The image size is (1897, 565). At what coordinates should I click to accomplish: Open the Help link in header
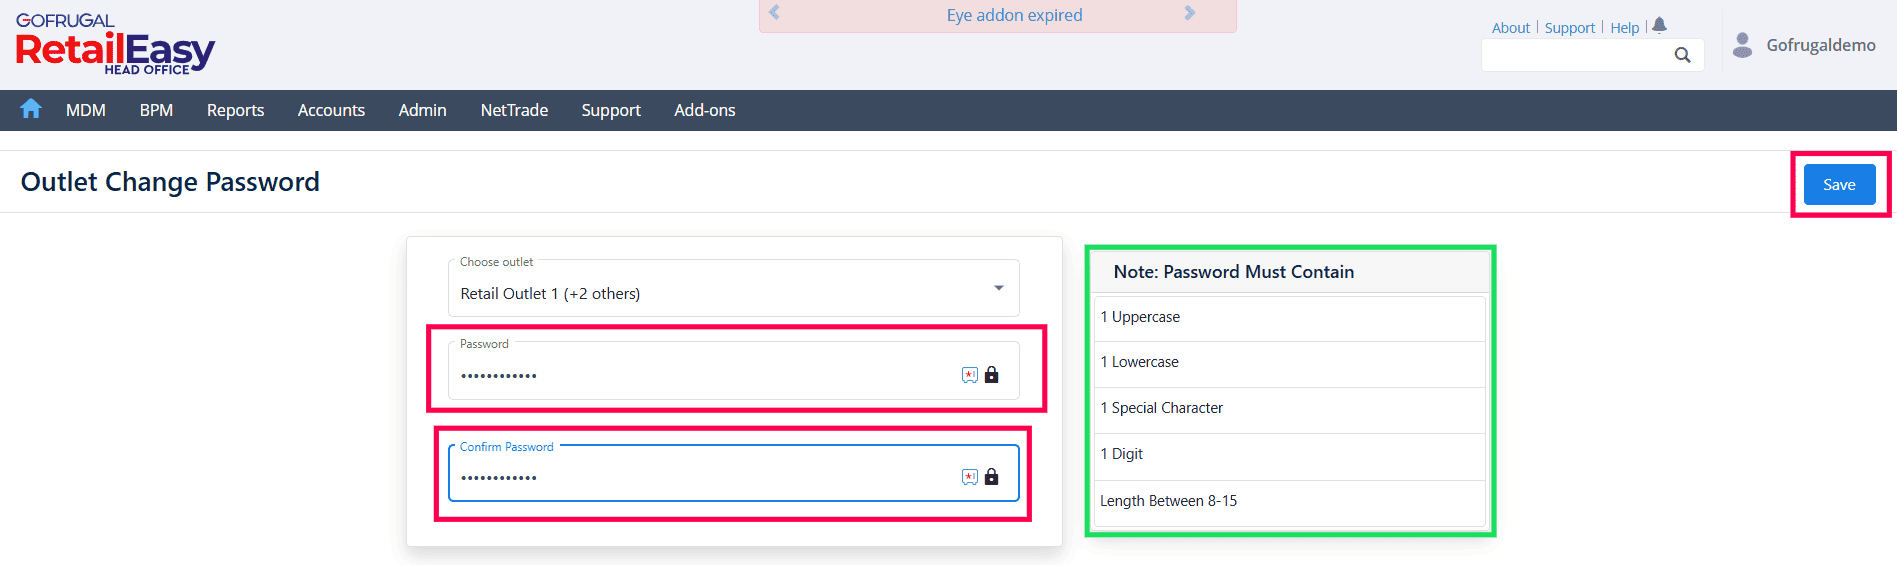[x=1624, y=28]
